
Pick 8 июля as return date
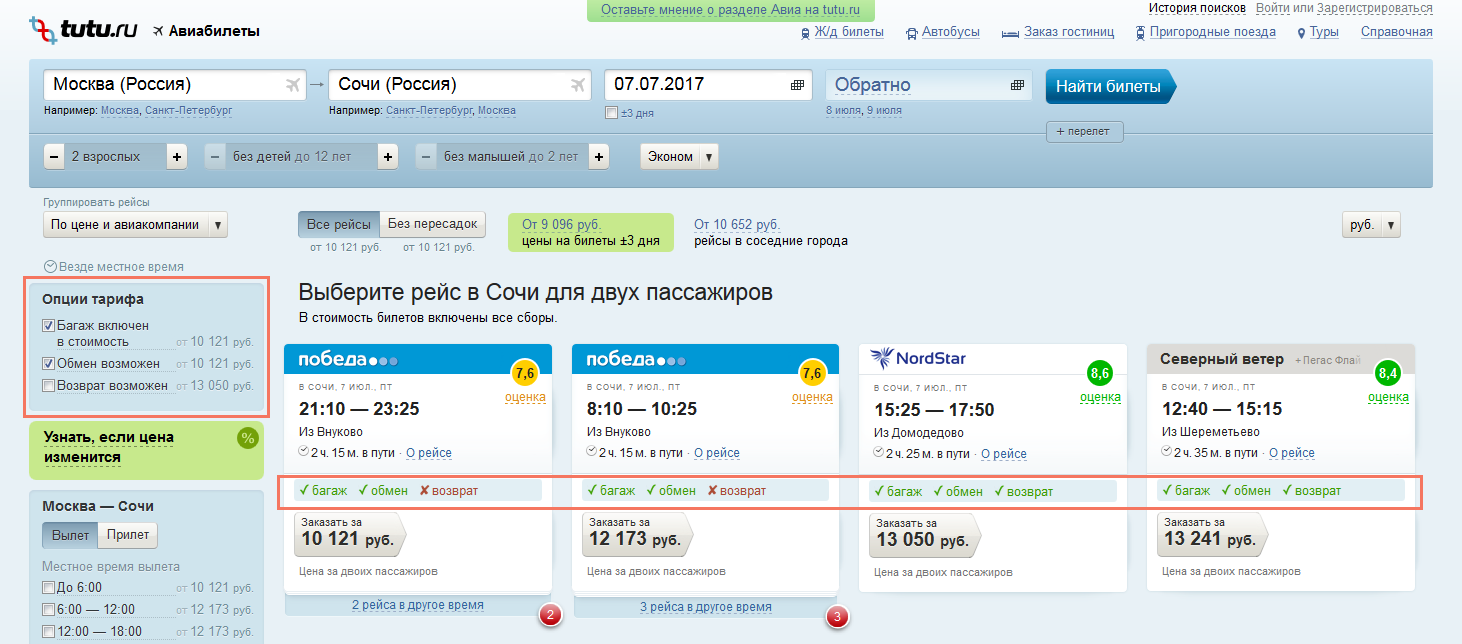[x=842, y=111]
